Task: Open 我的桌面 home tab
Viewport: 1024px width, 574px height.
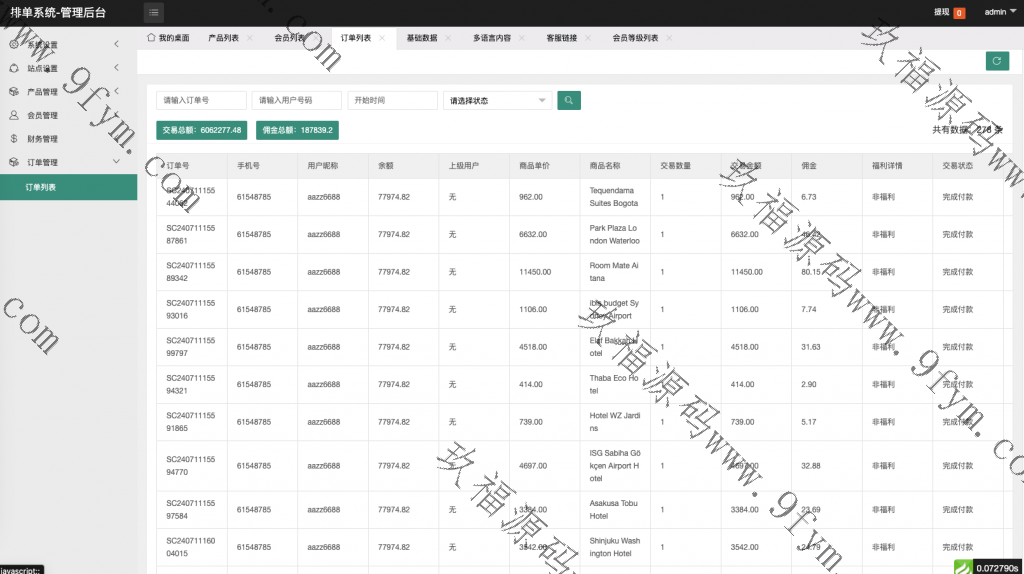Action: coord(168,38)
